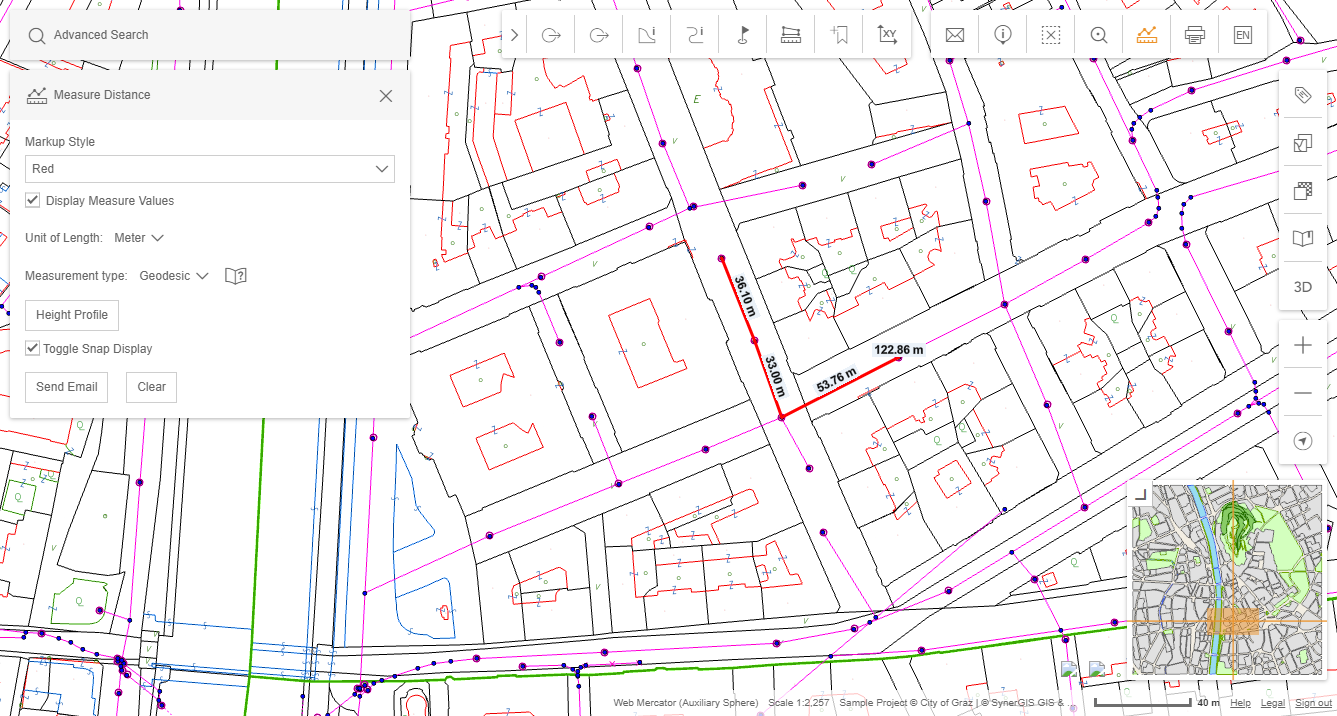Select the measure tool with orange ruler icon
Screen dimensions: 1337x716
pos(1146,34)
